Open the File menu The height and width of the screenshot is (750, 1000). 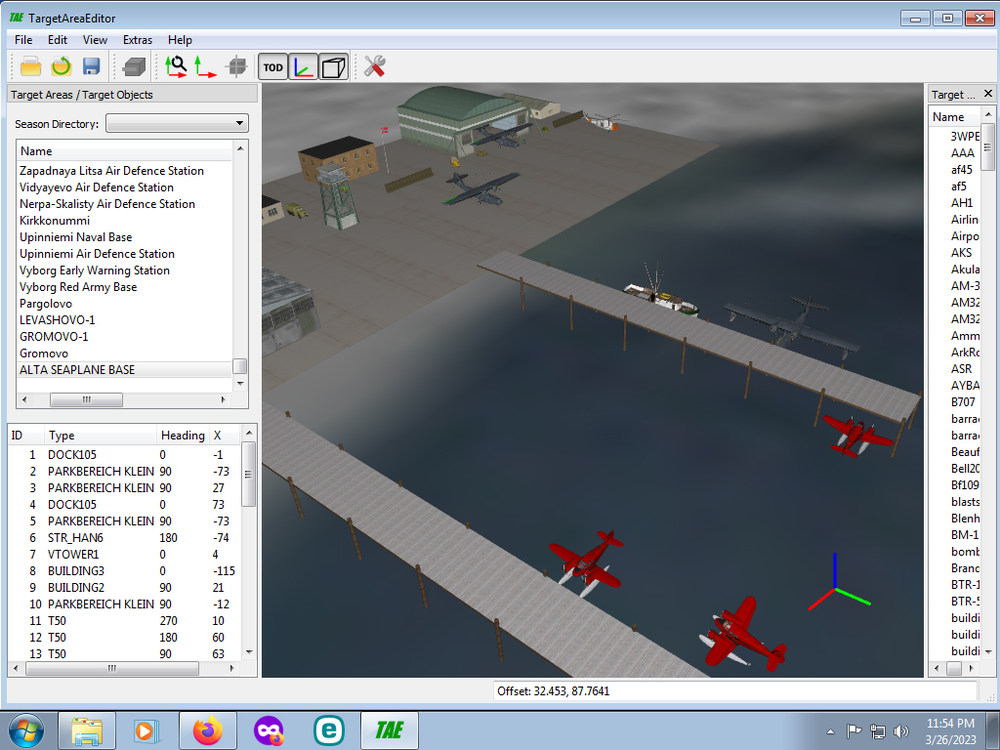point(23,40)
